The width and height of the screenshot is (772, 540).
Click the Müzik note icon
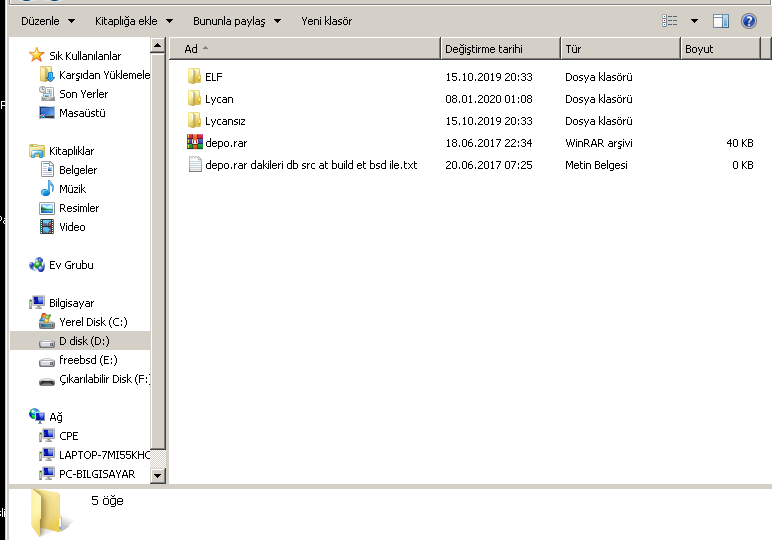(47, 189)
